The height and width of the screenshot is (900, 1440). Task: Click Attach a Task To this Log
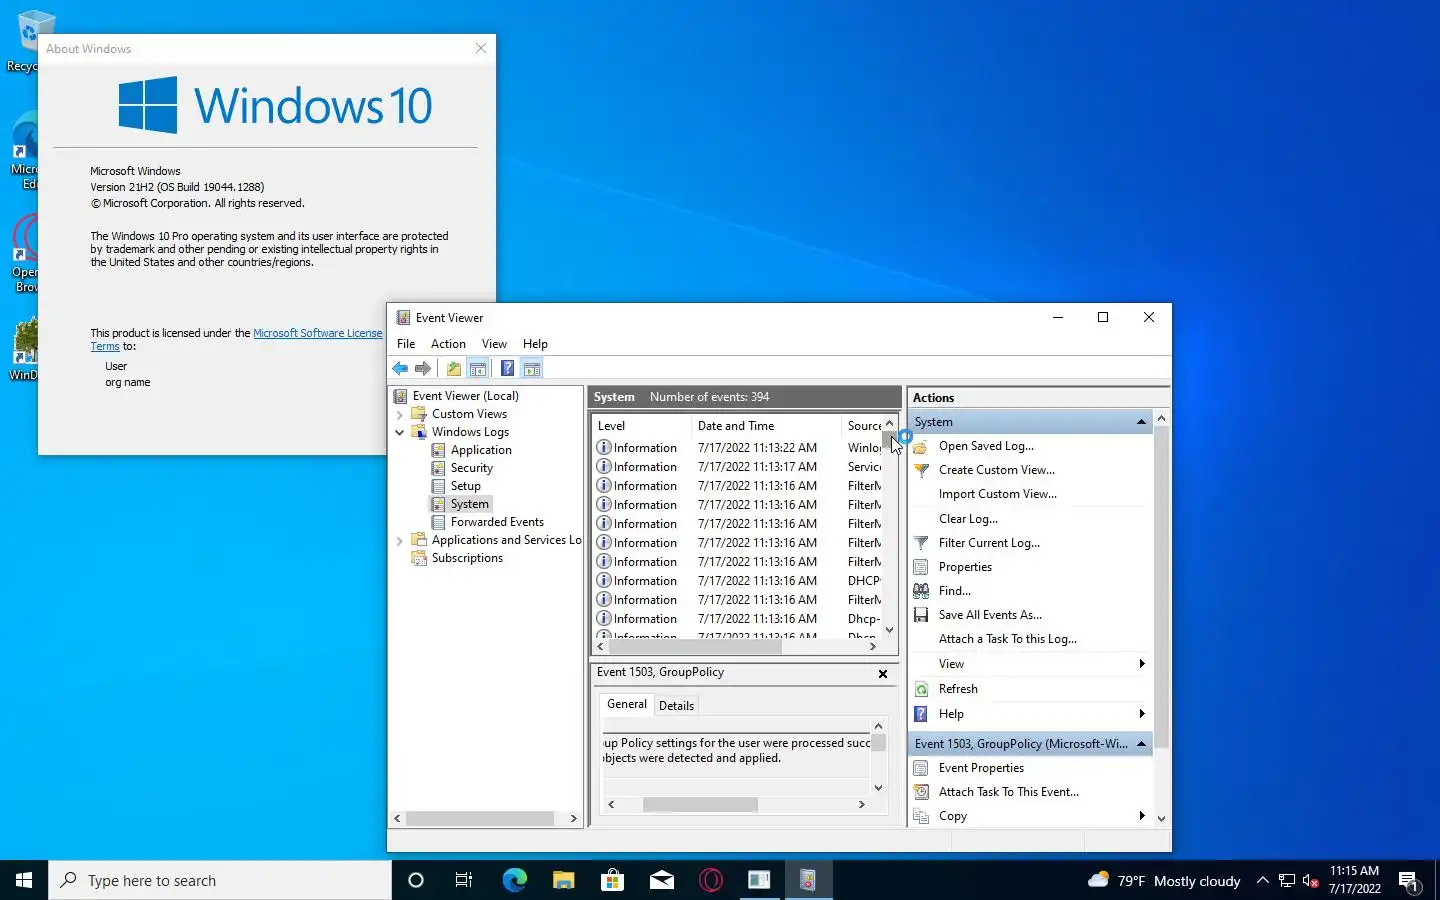point(1008,639)
